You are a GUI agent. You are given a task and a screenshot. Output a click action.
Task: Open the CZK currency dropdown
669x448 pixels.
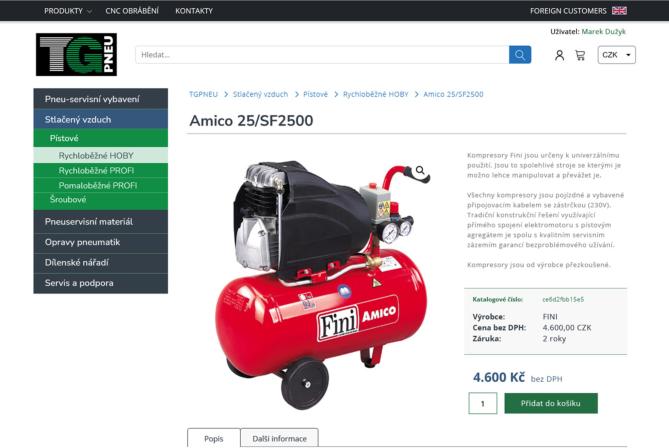(617, 55)
